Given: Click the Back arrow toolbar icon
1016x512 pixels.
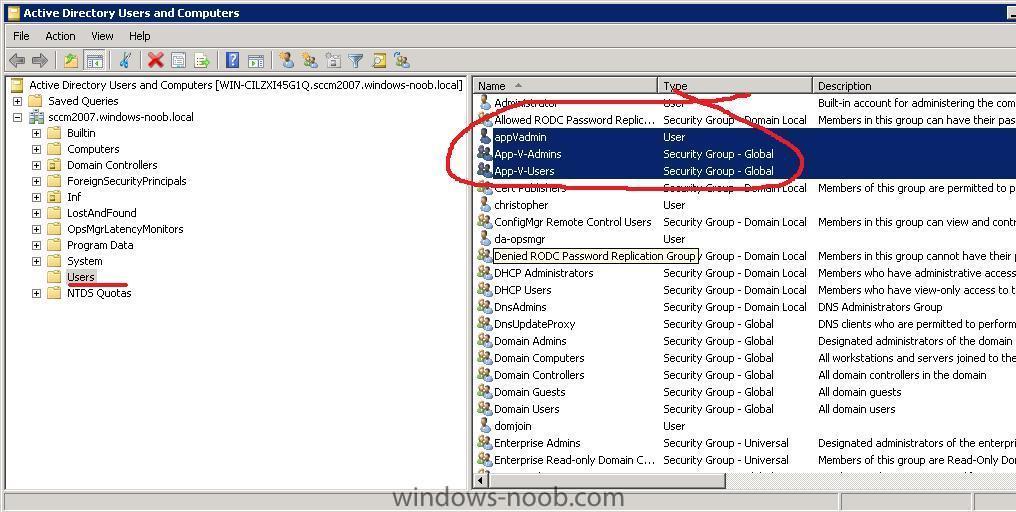Looking at the screenshot, I should pyautogui.click(x=17, y=61).
